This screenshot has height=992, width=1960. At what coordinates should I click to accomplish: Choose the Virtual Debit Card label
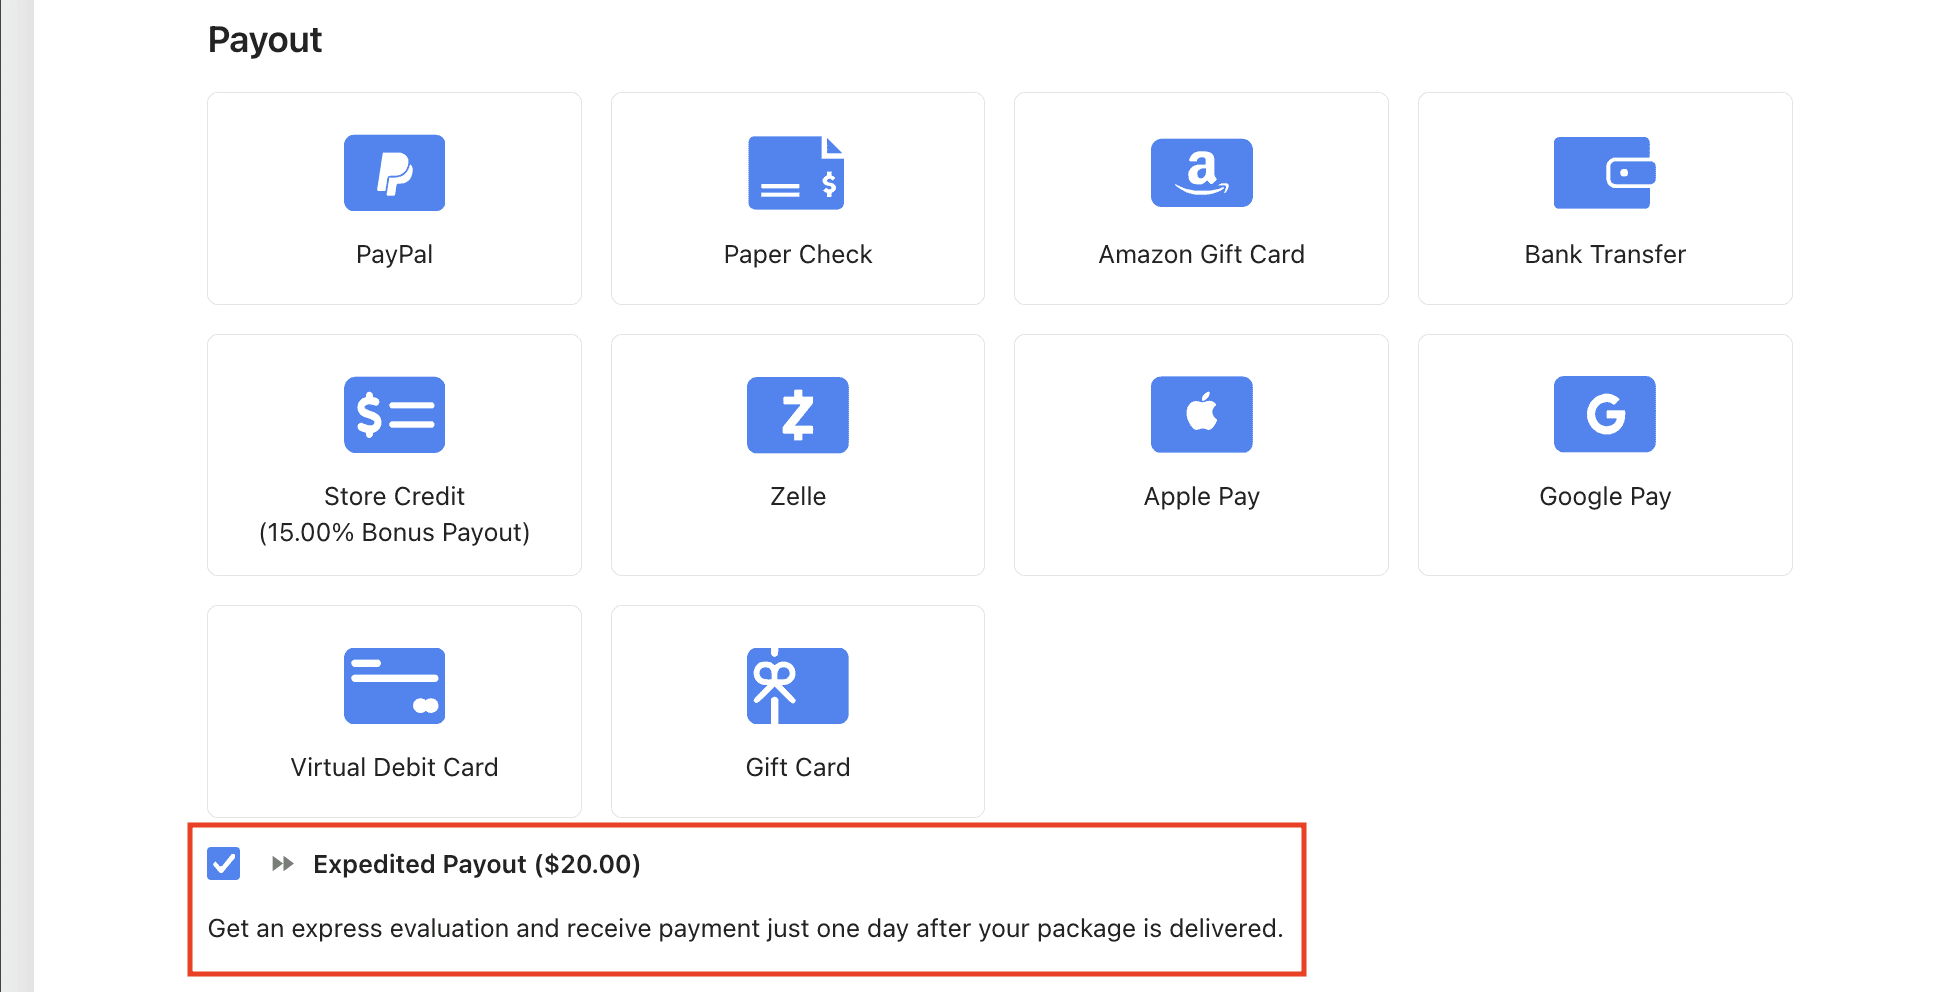pos(394,767)
